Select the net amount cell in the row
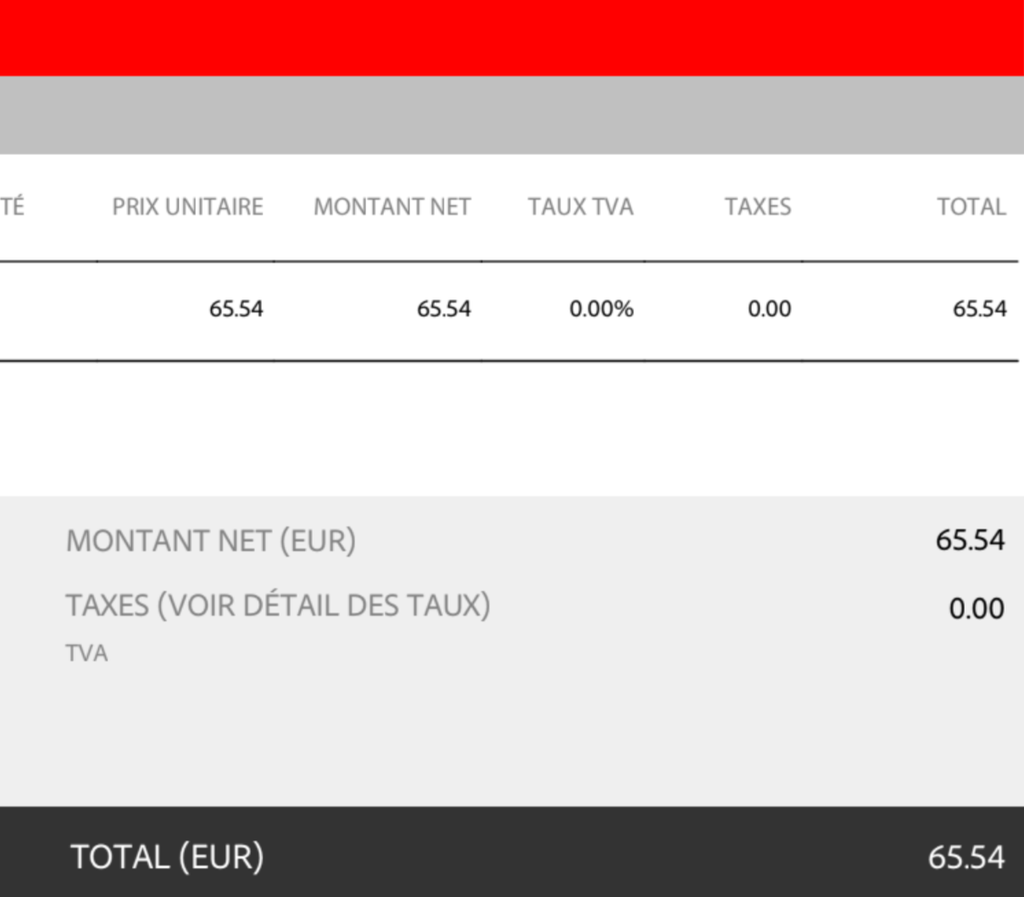1024x897 pixels. click(443, 309)
